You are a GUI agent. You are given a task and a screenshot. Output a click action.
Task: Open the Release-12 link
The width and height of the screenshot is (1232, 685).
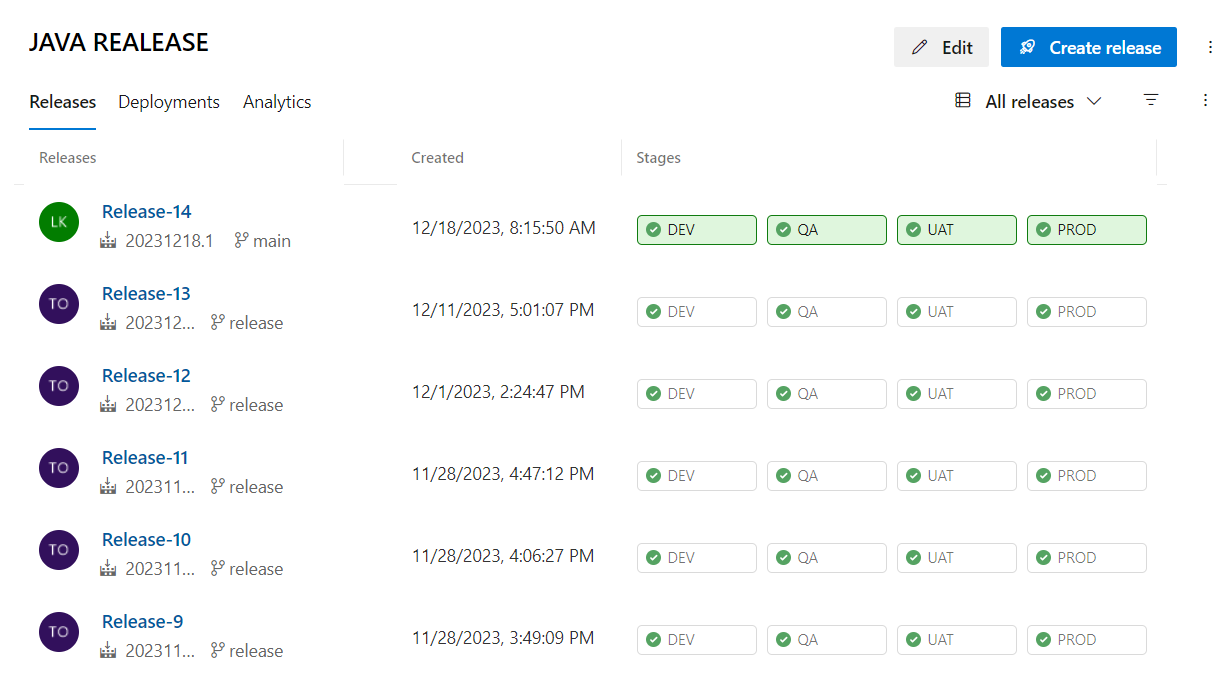(x=146, y=375)
